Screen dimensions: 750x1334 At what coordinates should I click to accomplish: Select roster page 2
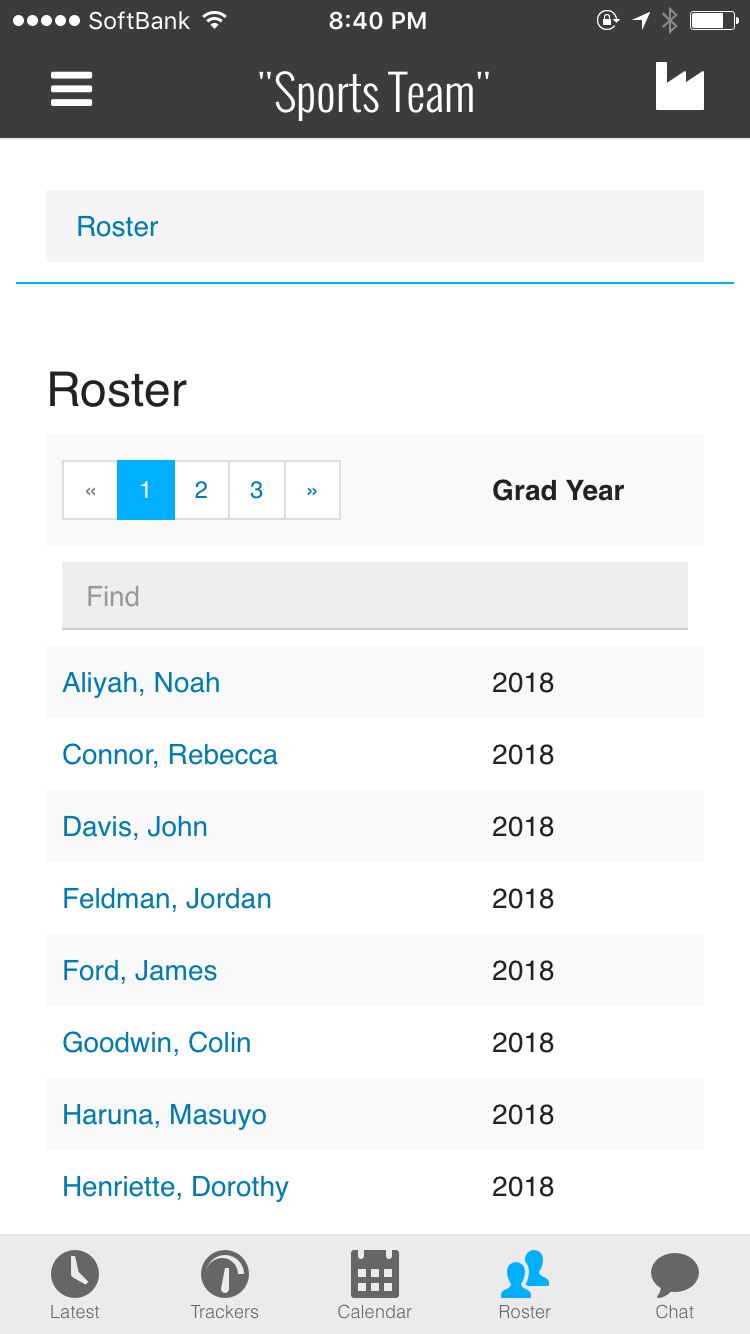tap(201, 490)
